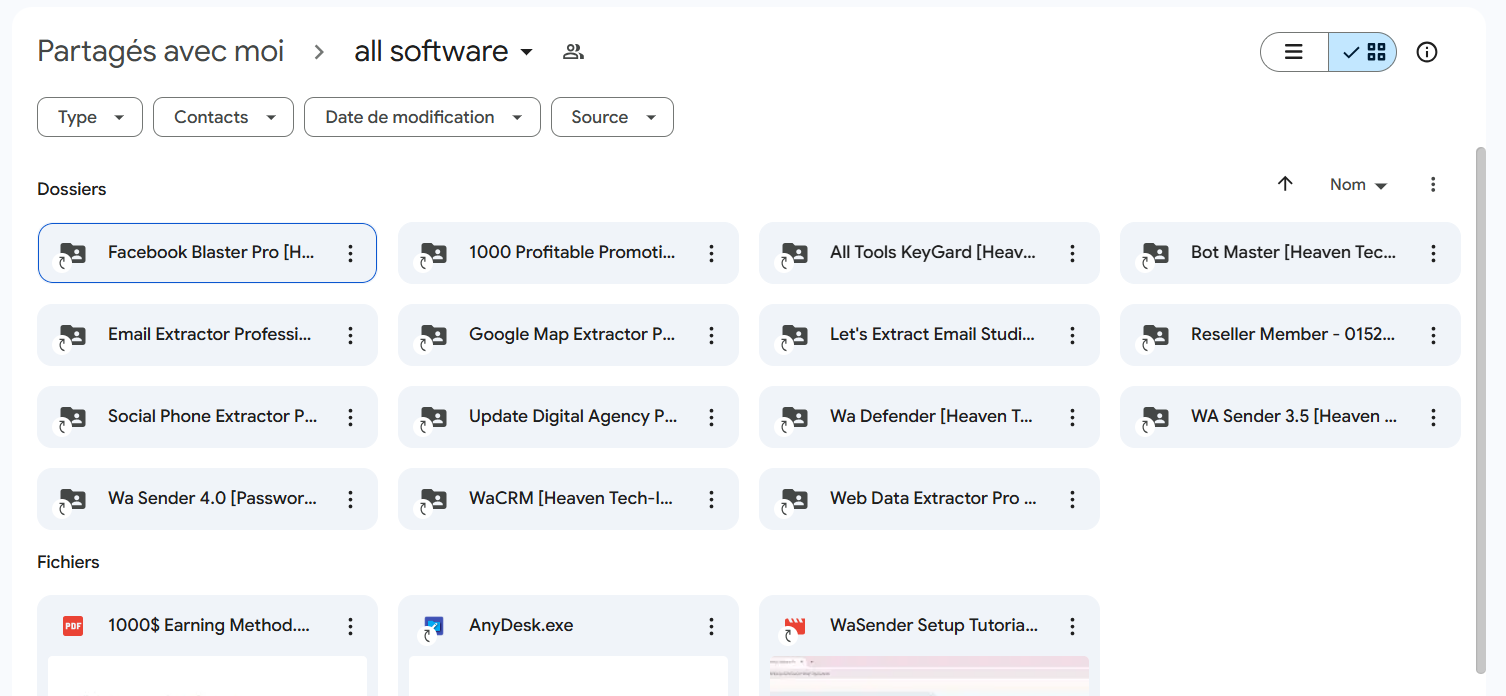
Task: Open the WA Sender 3.5 folder
Action: pyautogui.click(x=1290, y=417)
